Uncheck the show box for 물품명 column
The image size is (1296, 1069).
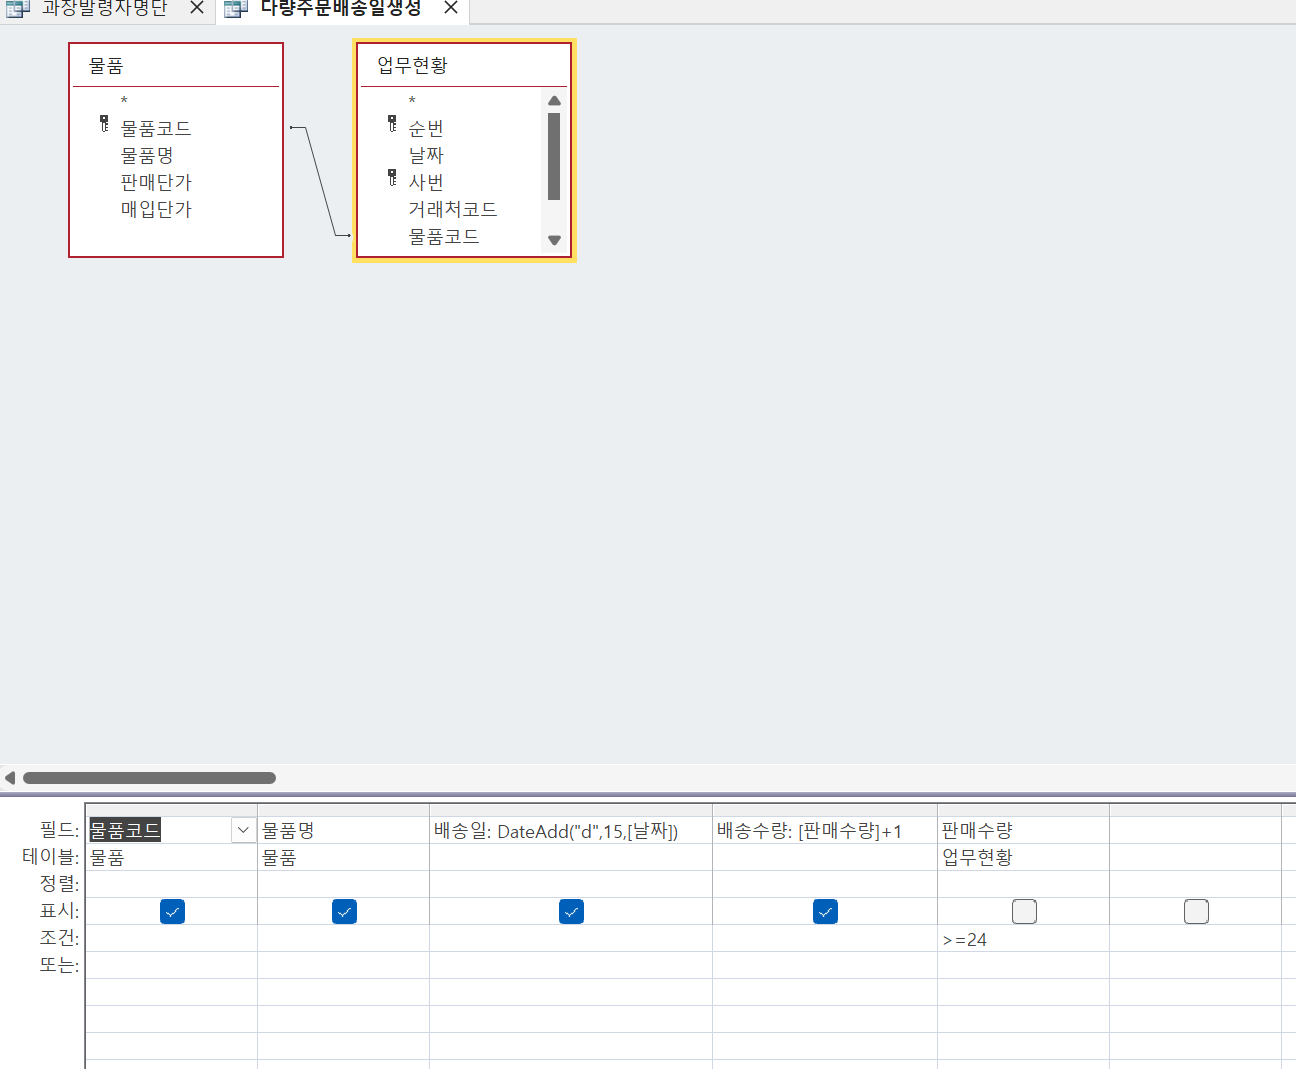[344, 911]
